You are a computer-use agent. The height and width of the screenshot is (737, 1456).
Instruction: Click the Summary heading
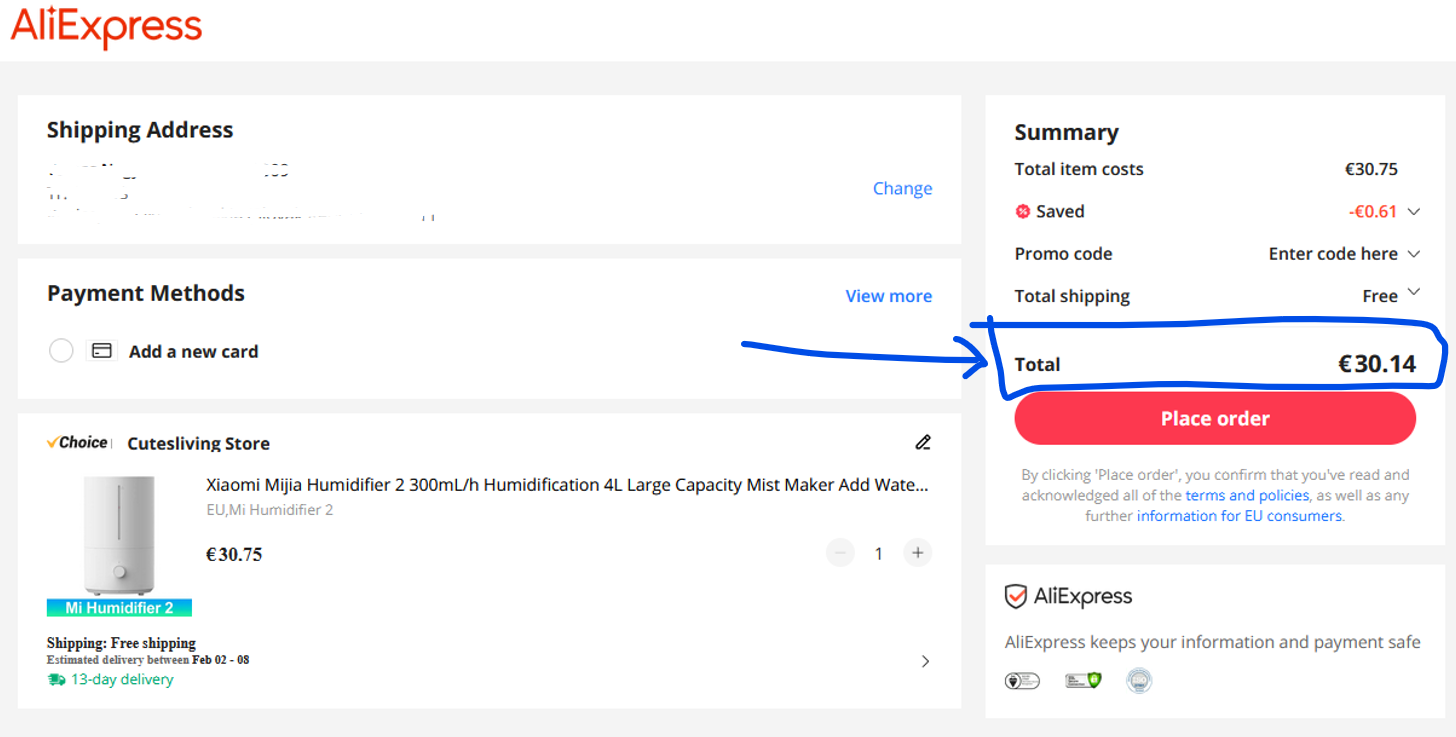pos(1066,133)
